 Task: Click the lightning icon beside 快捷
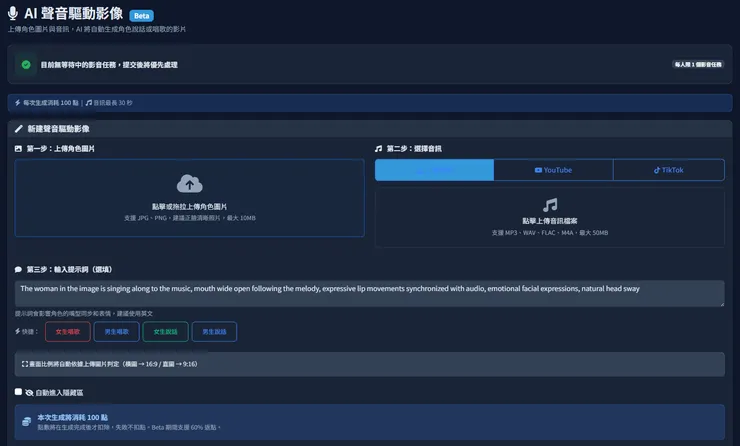17,331
